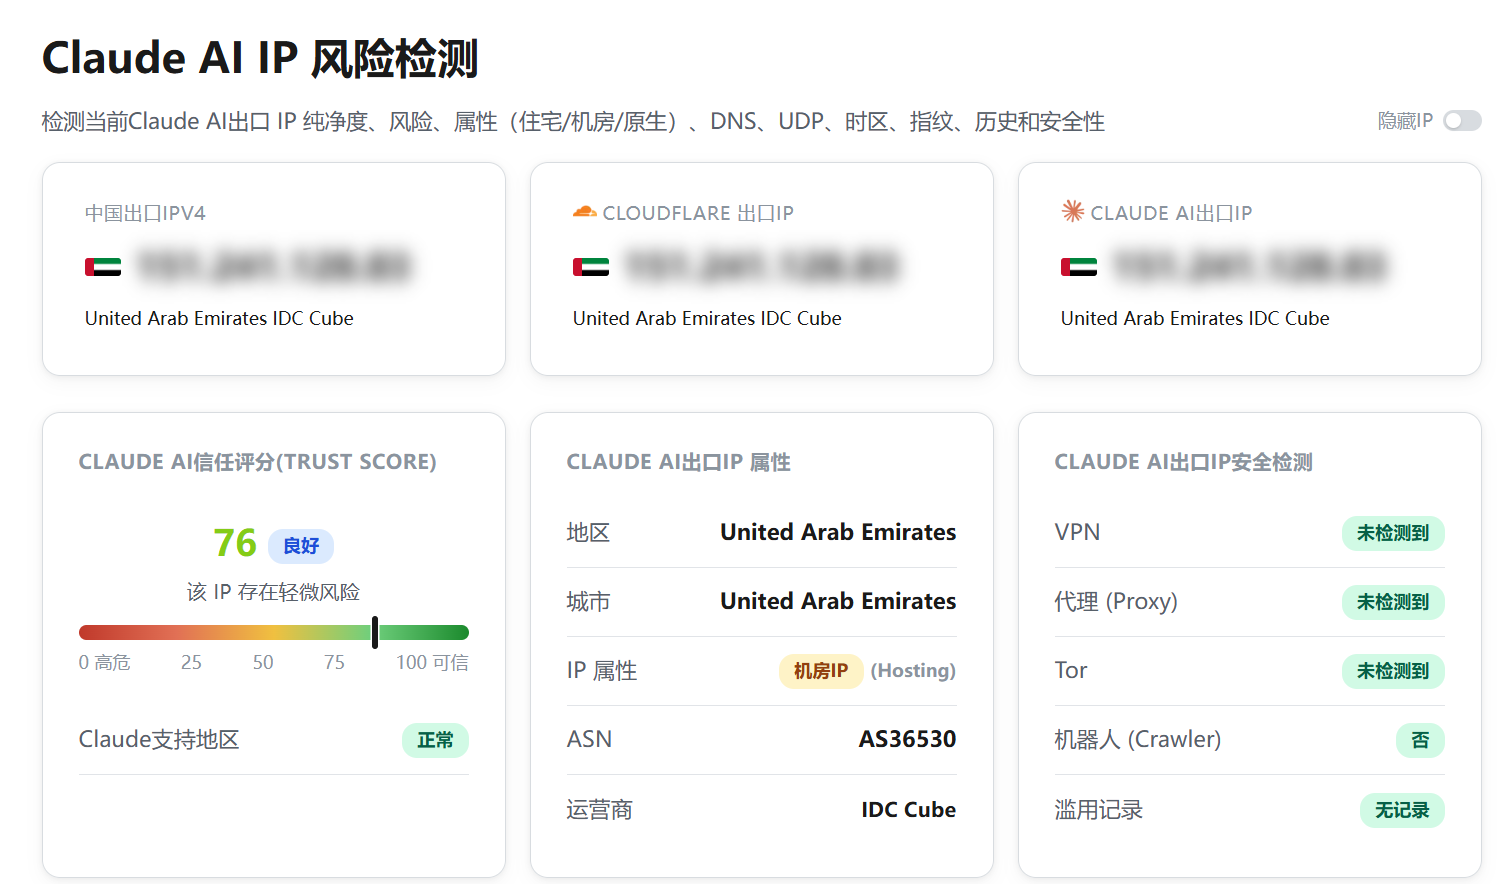1500x884 pixels.
Task: Click blurred IP in Claude AI出口IP card
Action: click(x=1251, y=266)
